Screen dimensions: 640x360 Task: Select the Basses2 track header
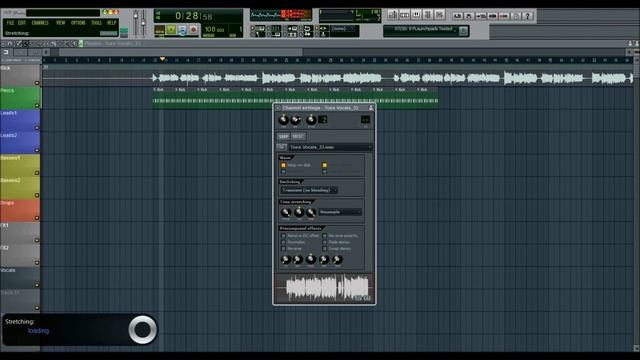pyautogui.click(x=20, y=188)
